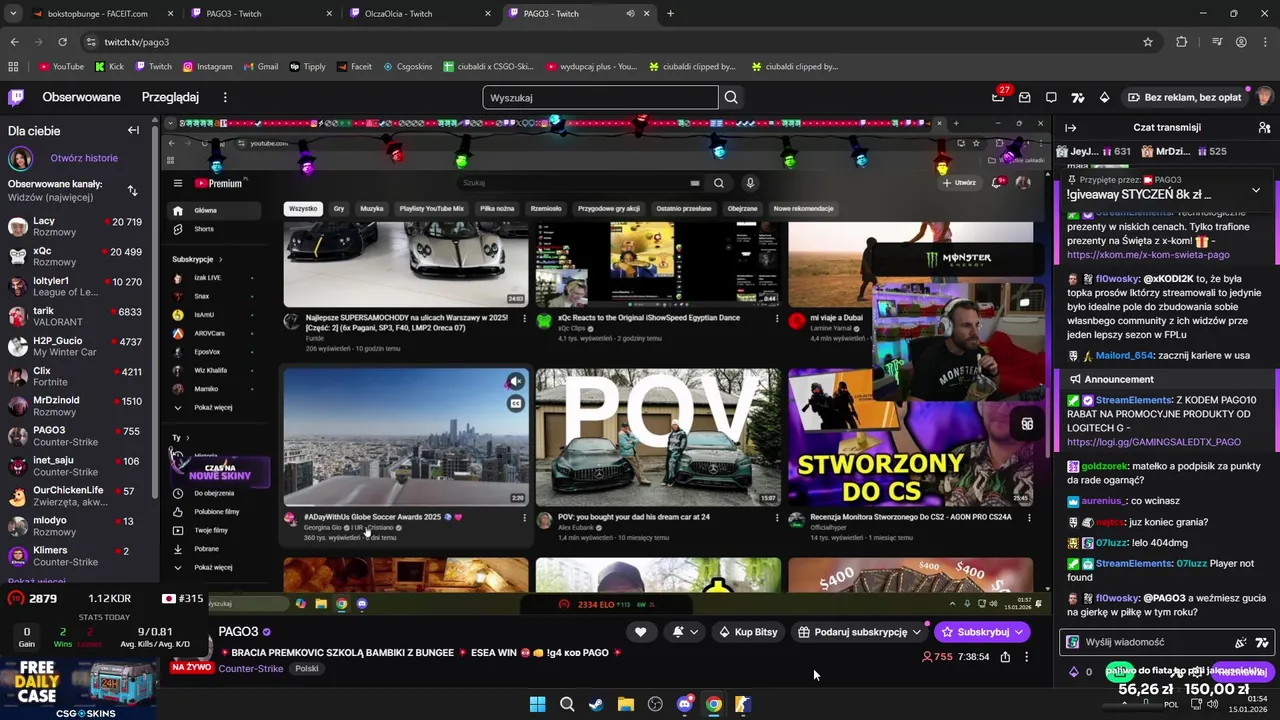Bookmark this page with star icon

pos(1148,42)
